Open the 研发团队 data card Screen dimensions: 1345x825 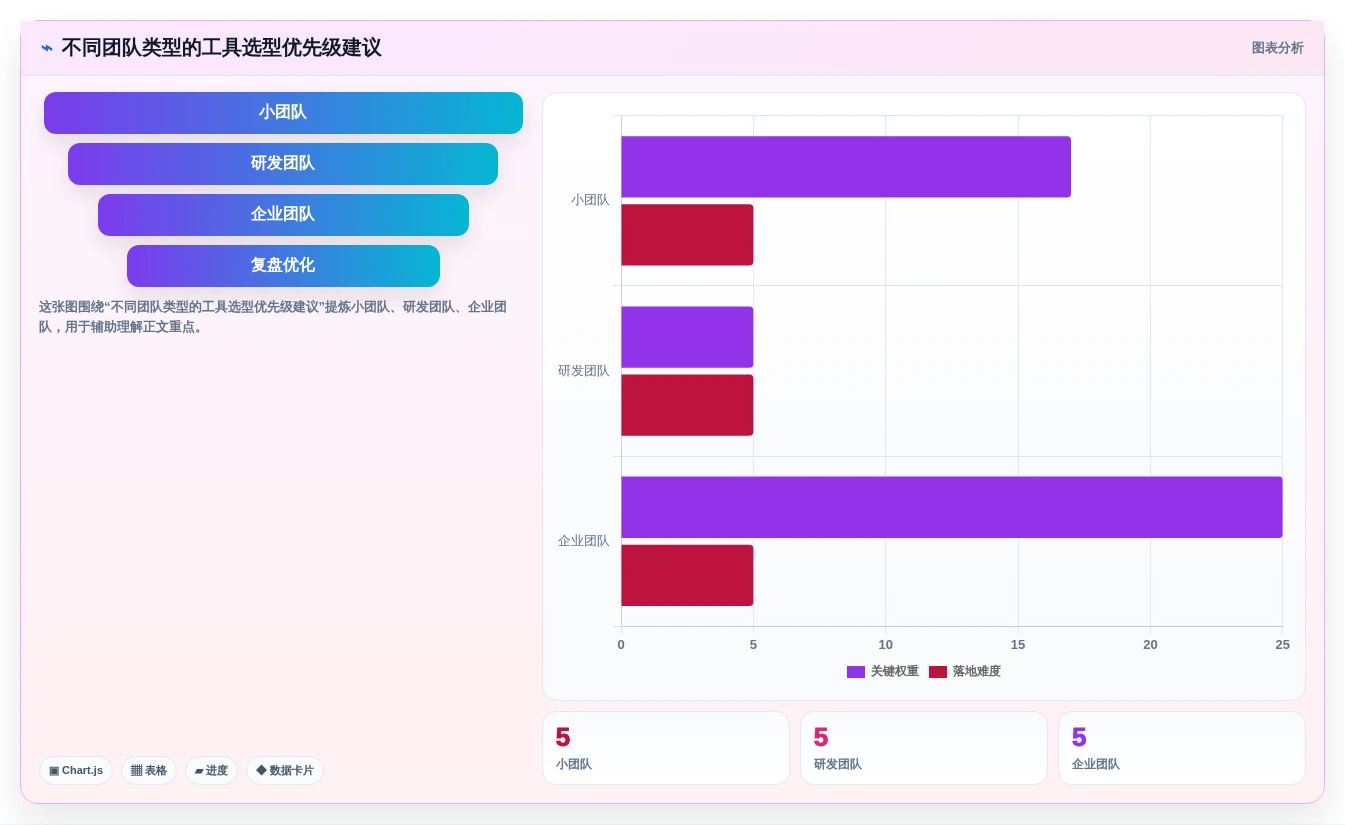pyautogui.click(x=924, y=748)
